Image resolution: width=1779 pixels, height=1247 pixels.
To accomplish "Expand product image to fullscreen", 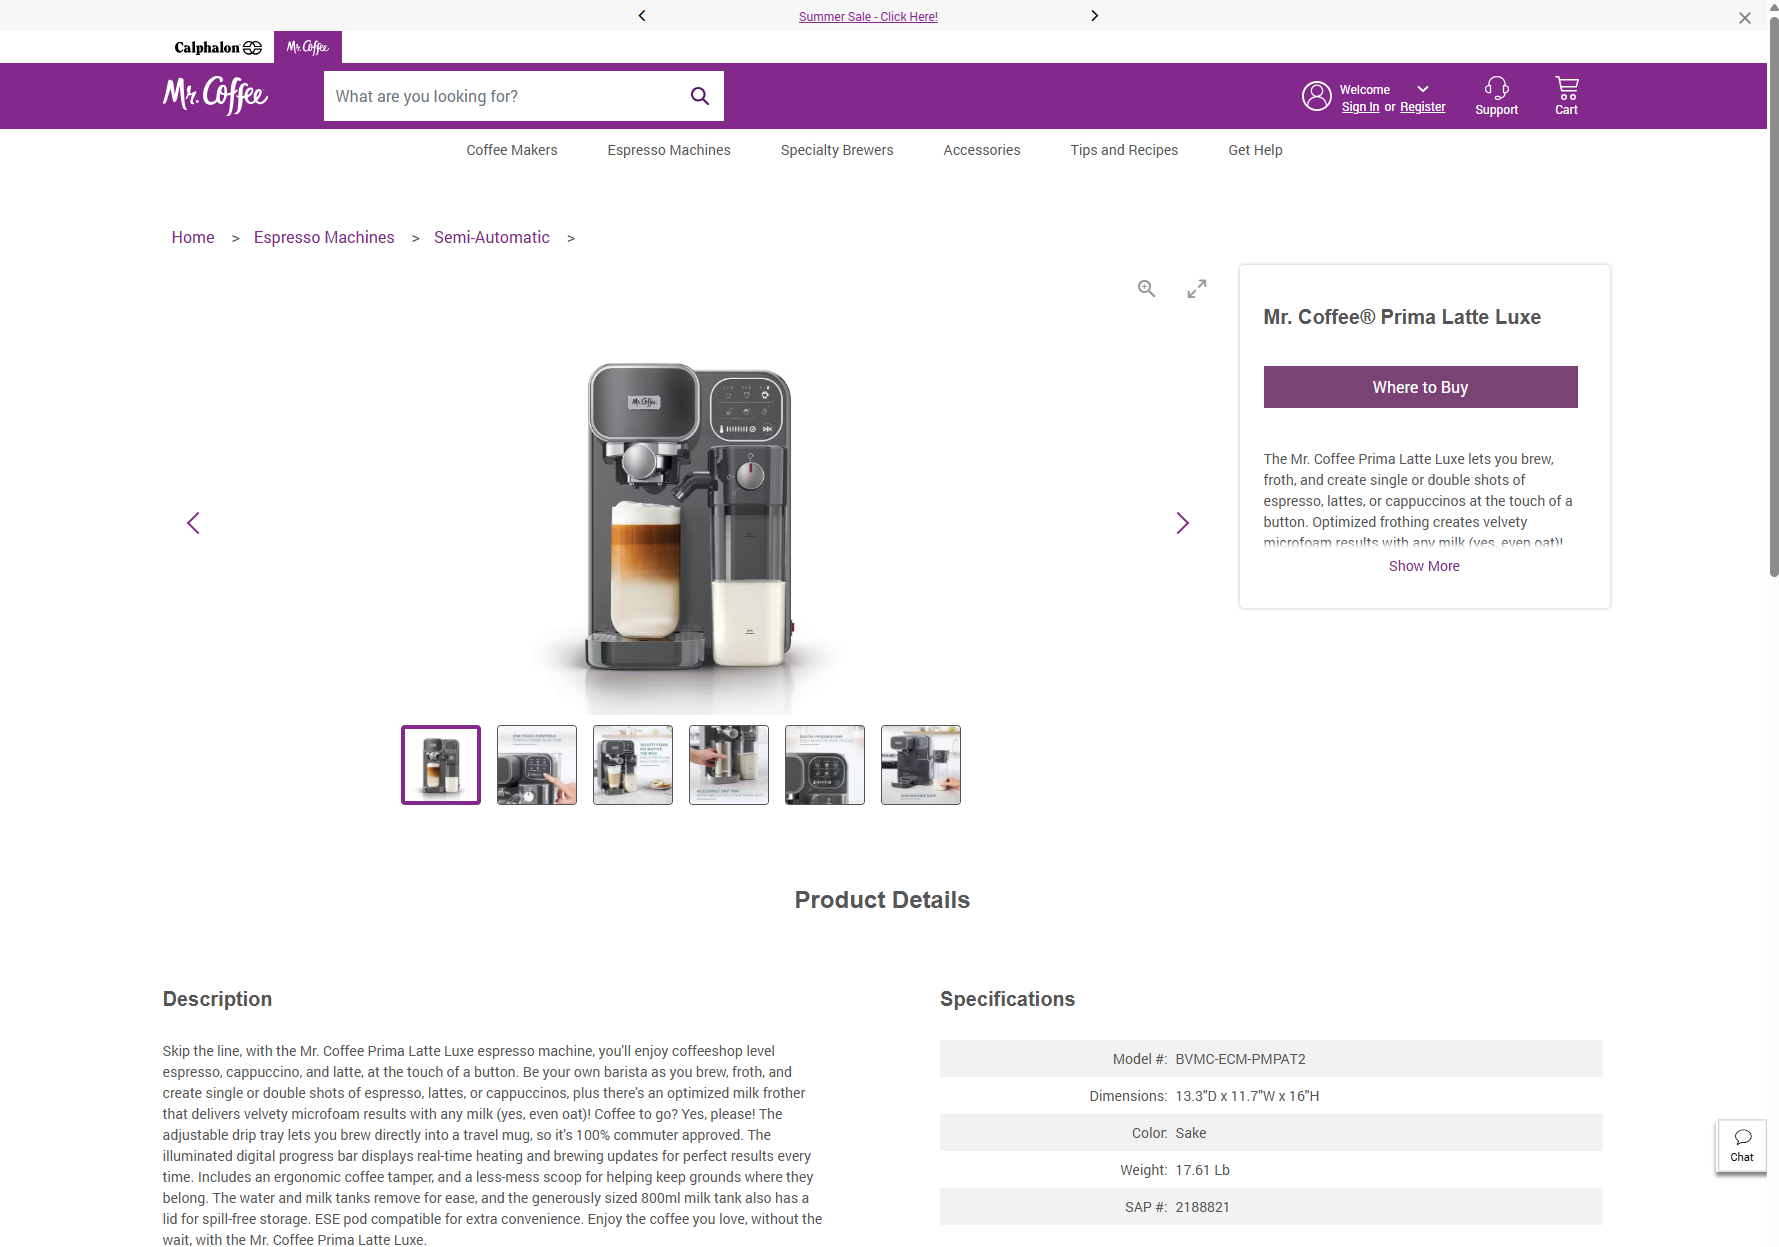I will coord(1197,288).
